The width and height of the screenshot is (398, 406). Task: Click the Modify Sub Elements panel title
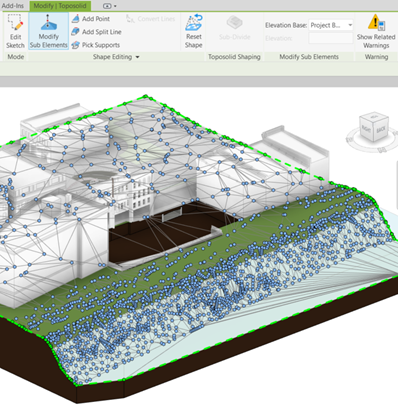pyautogui.click(x=309, y=57)
